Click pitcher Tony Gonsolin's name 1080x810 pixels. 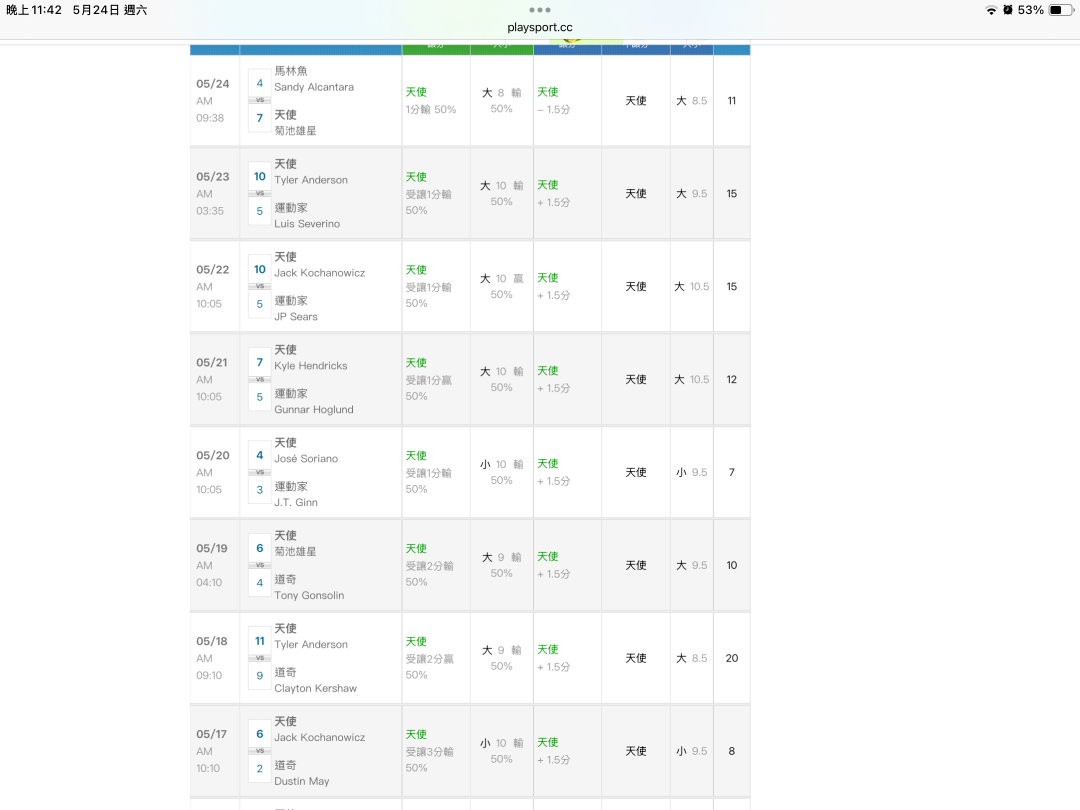pos(309,595)
